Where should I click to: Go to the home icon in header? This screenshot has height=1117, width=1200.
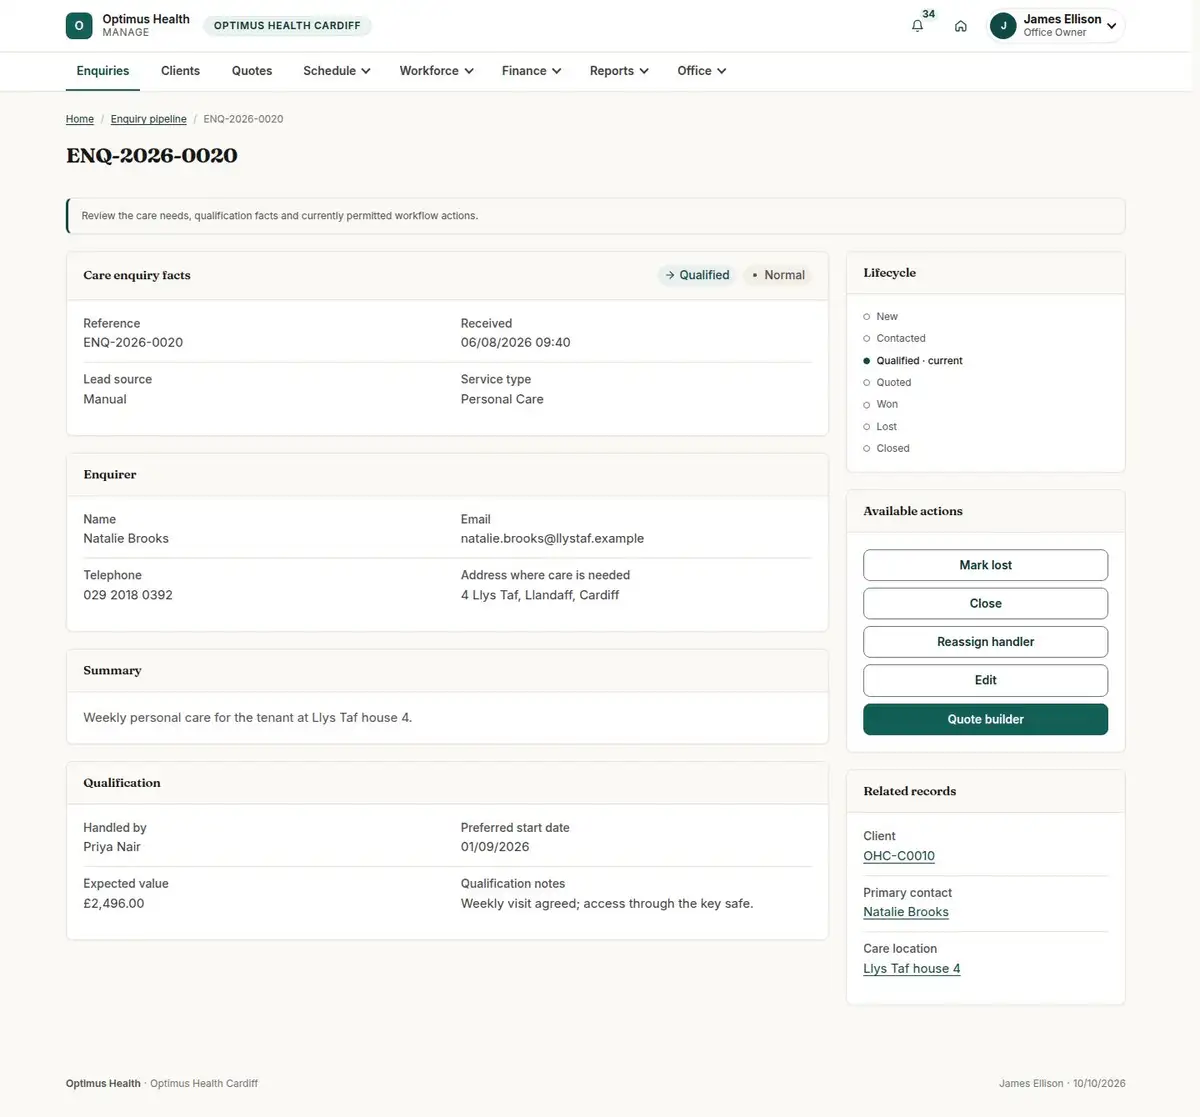click(960, 26)
